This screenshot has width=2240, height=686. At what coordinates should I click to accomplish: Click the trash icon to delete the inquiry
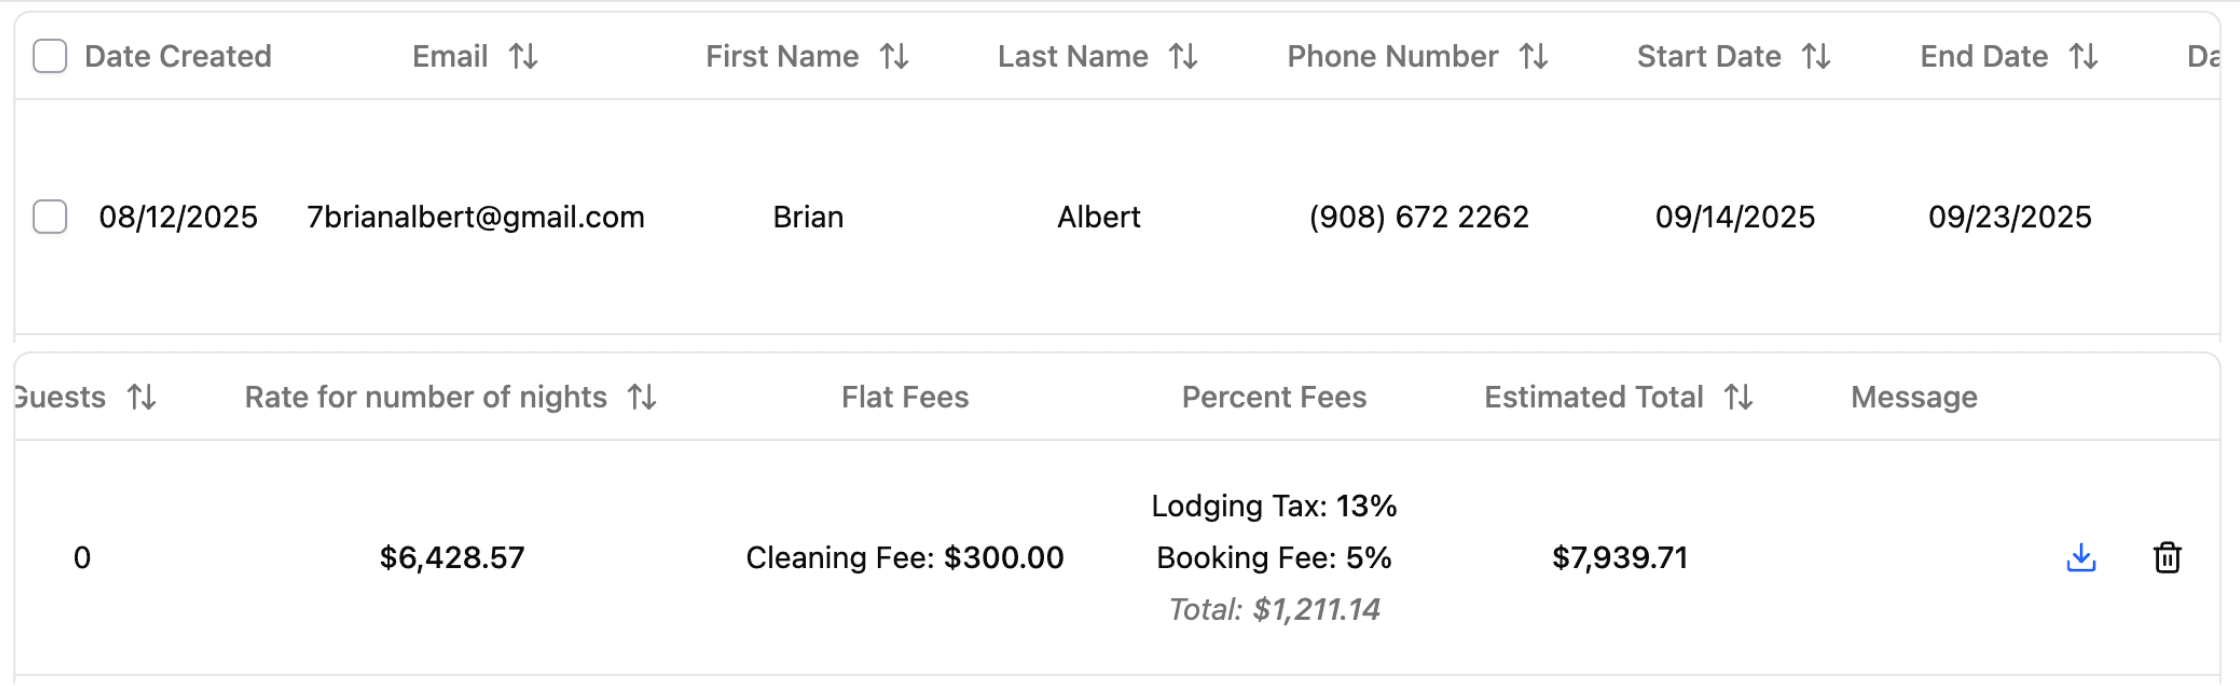pos(2166,558)
